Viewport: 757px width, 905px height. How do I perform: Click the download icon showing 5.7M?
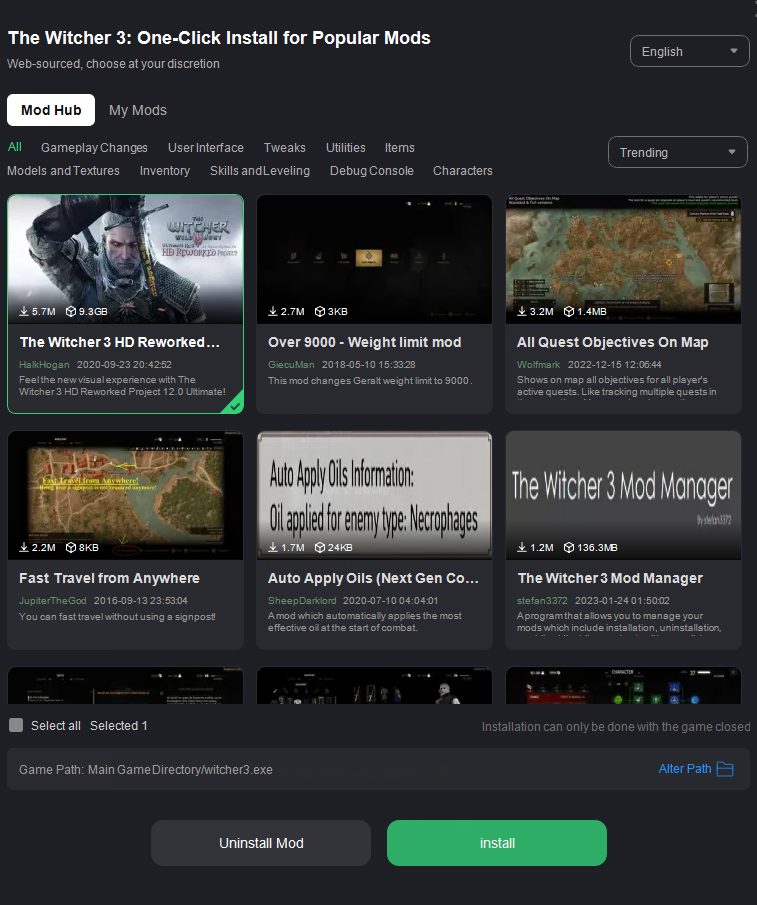(x=24, y=311)
